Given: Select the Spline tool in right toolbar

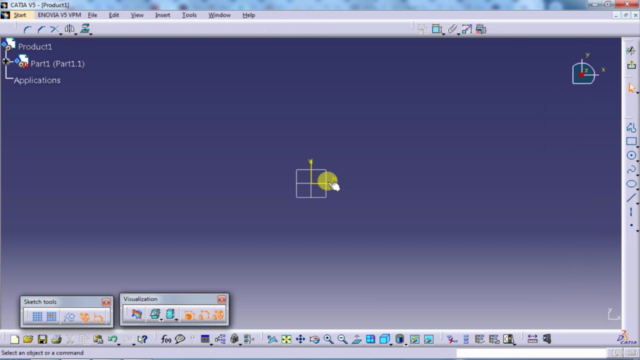Looking at the screenshot, I should click(631, 169).
